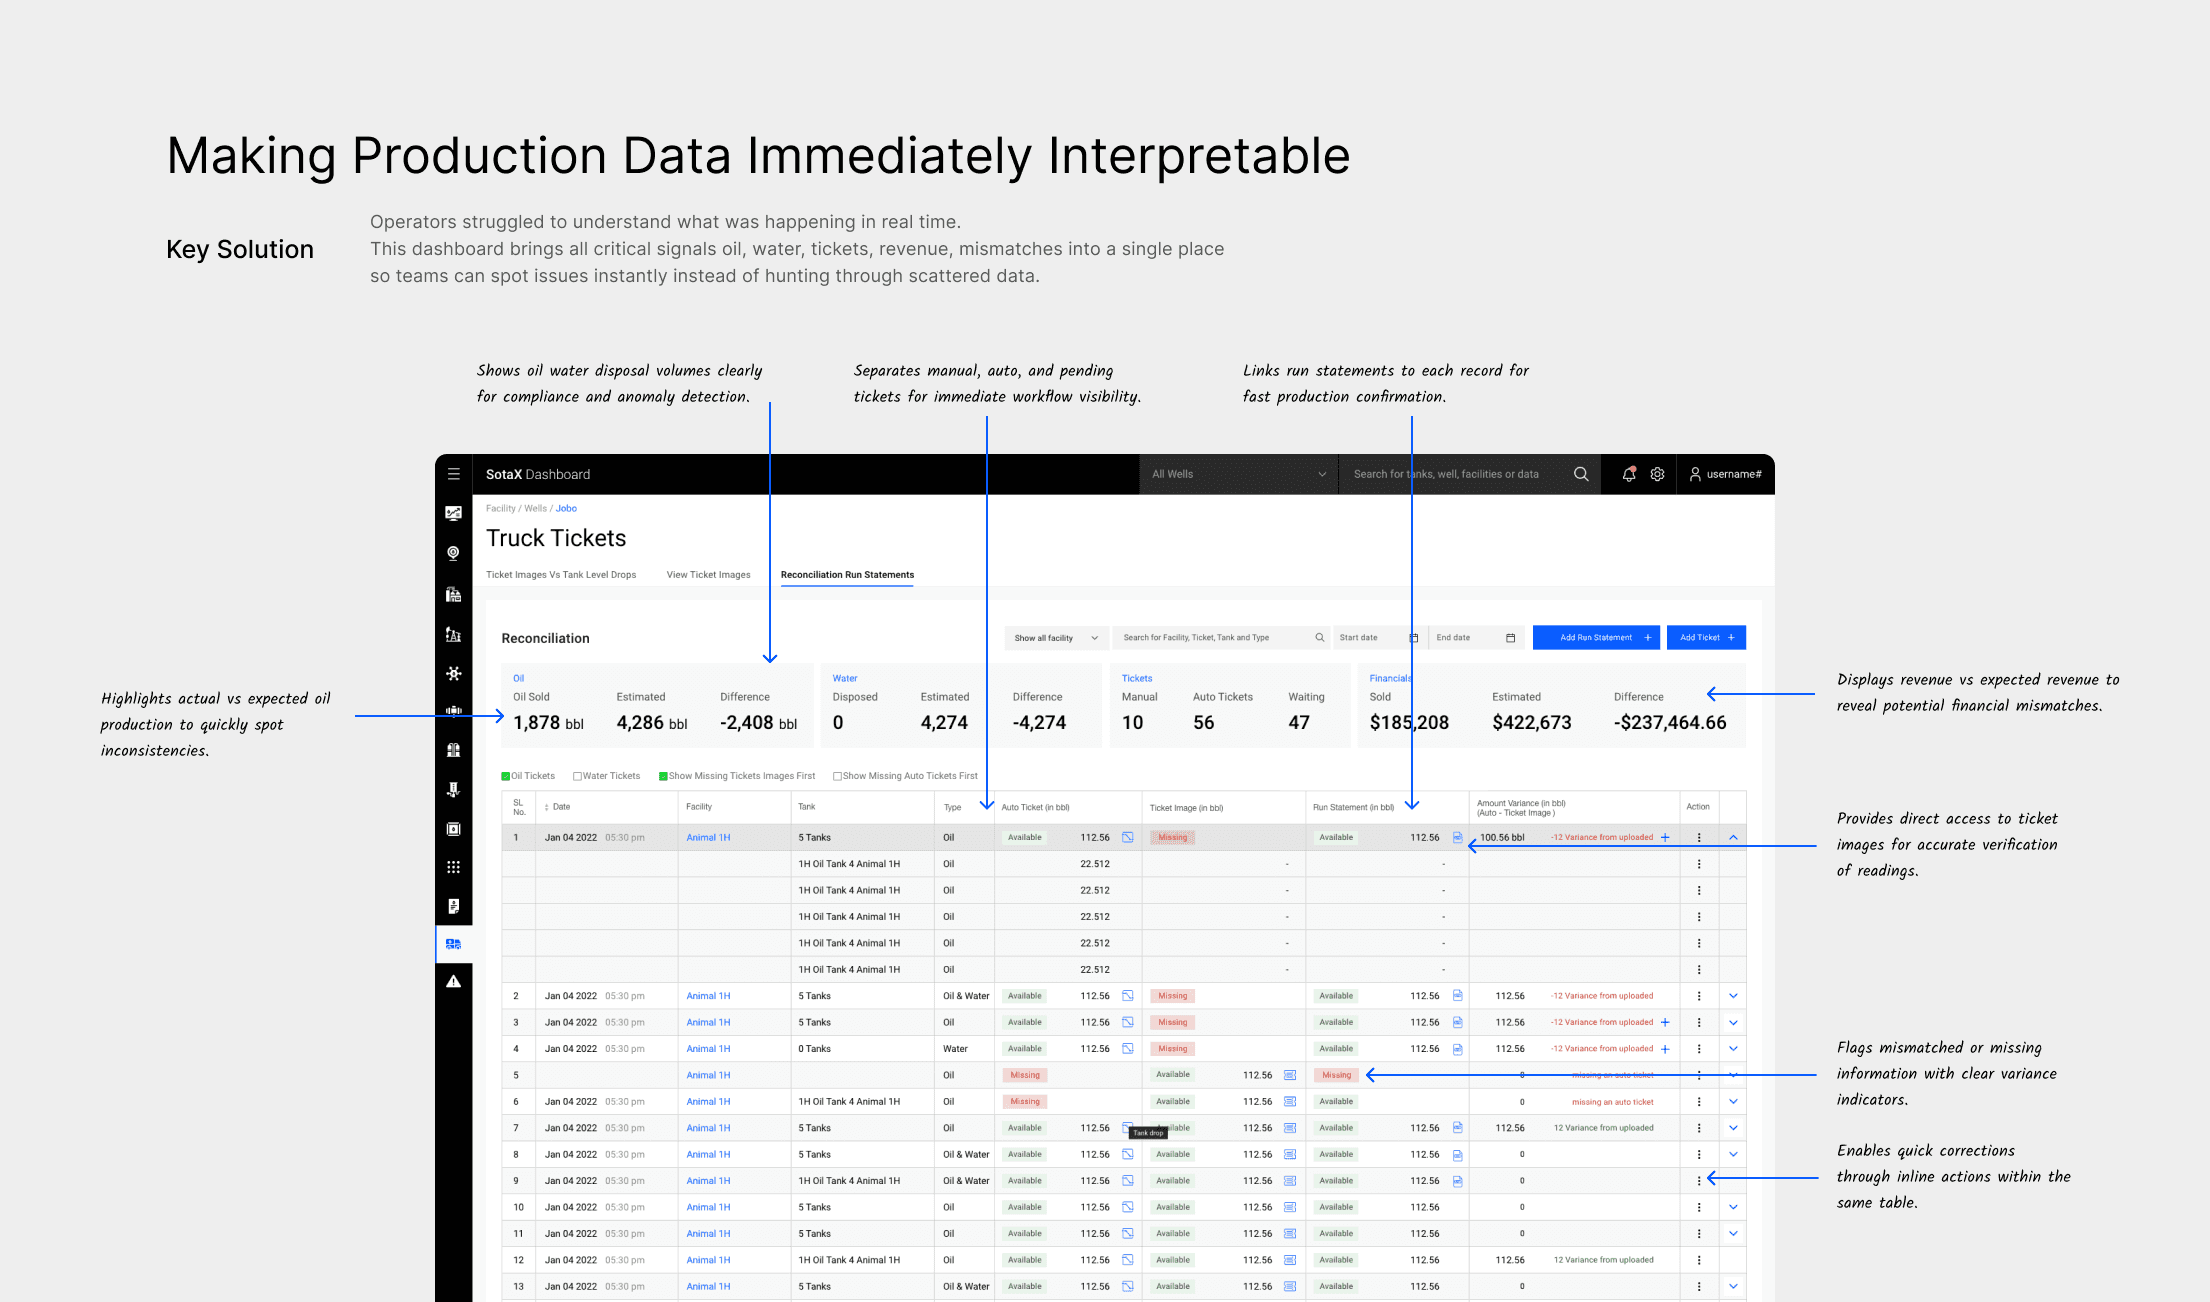Viewport: 2210px width, 1302px height.
Task: Open auto ticket chart icon in row 1
Action: coord(1127,837)
